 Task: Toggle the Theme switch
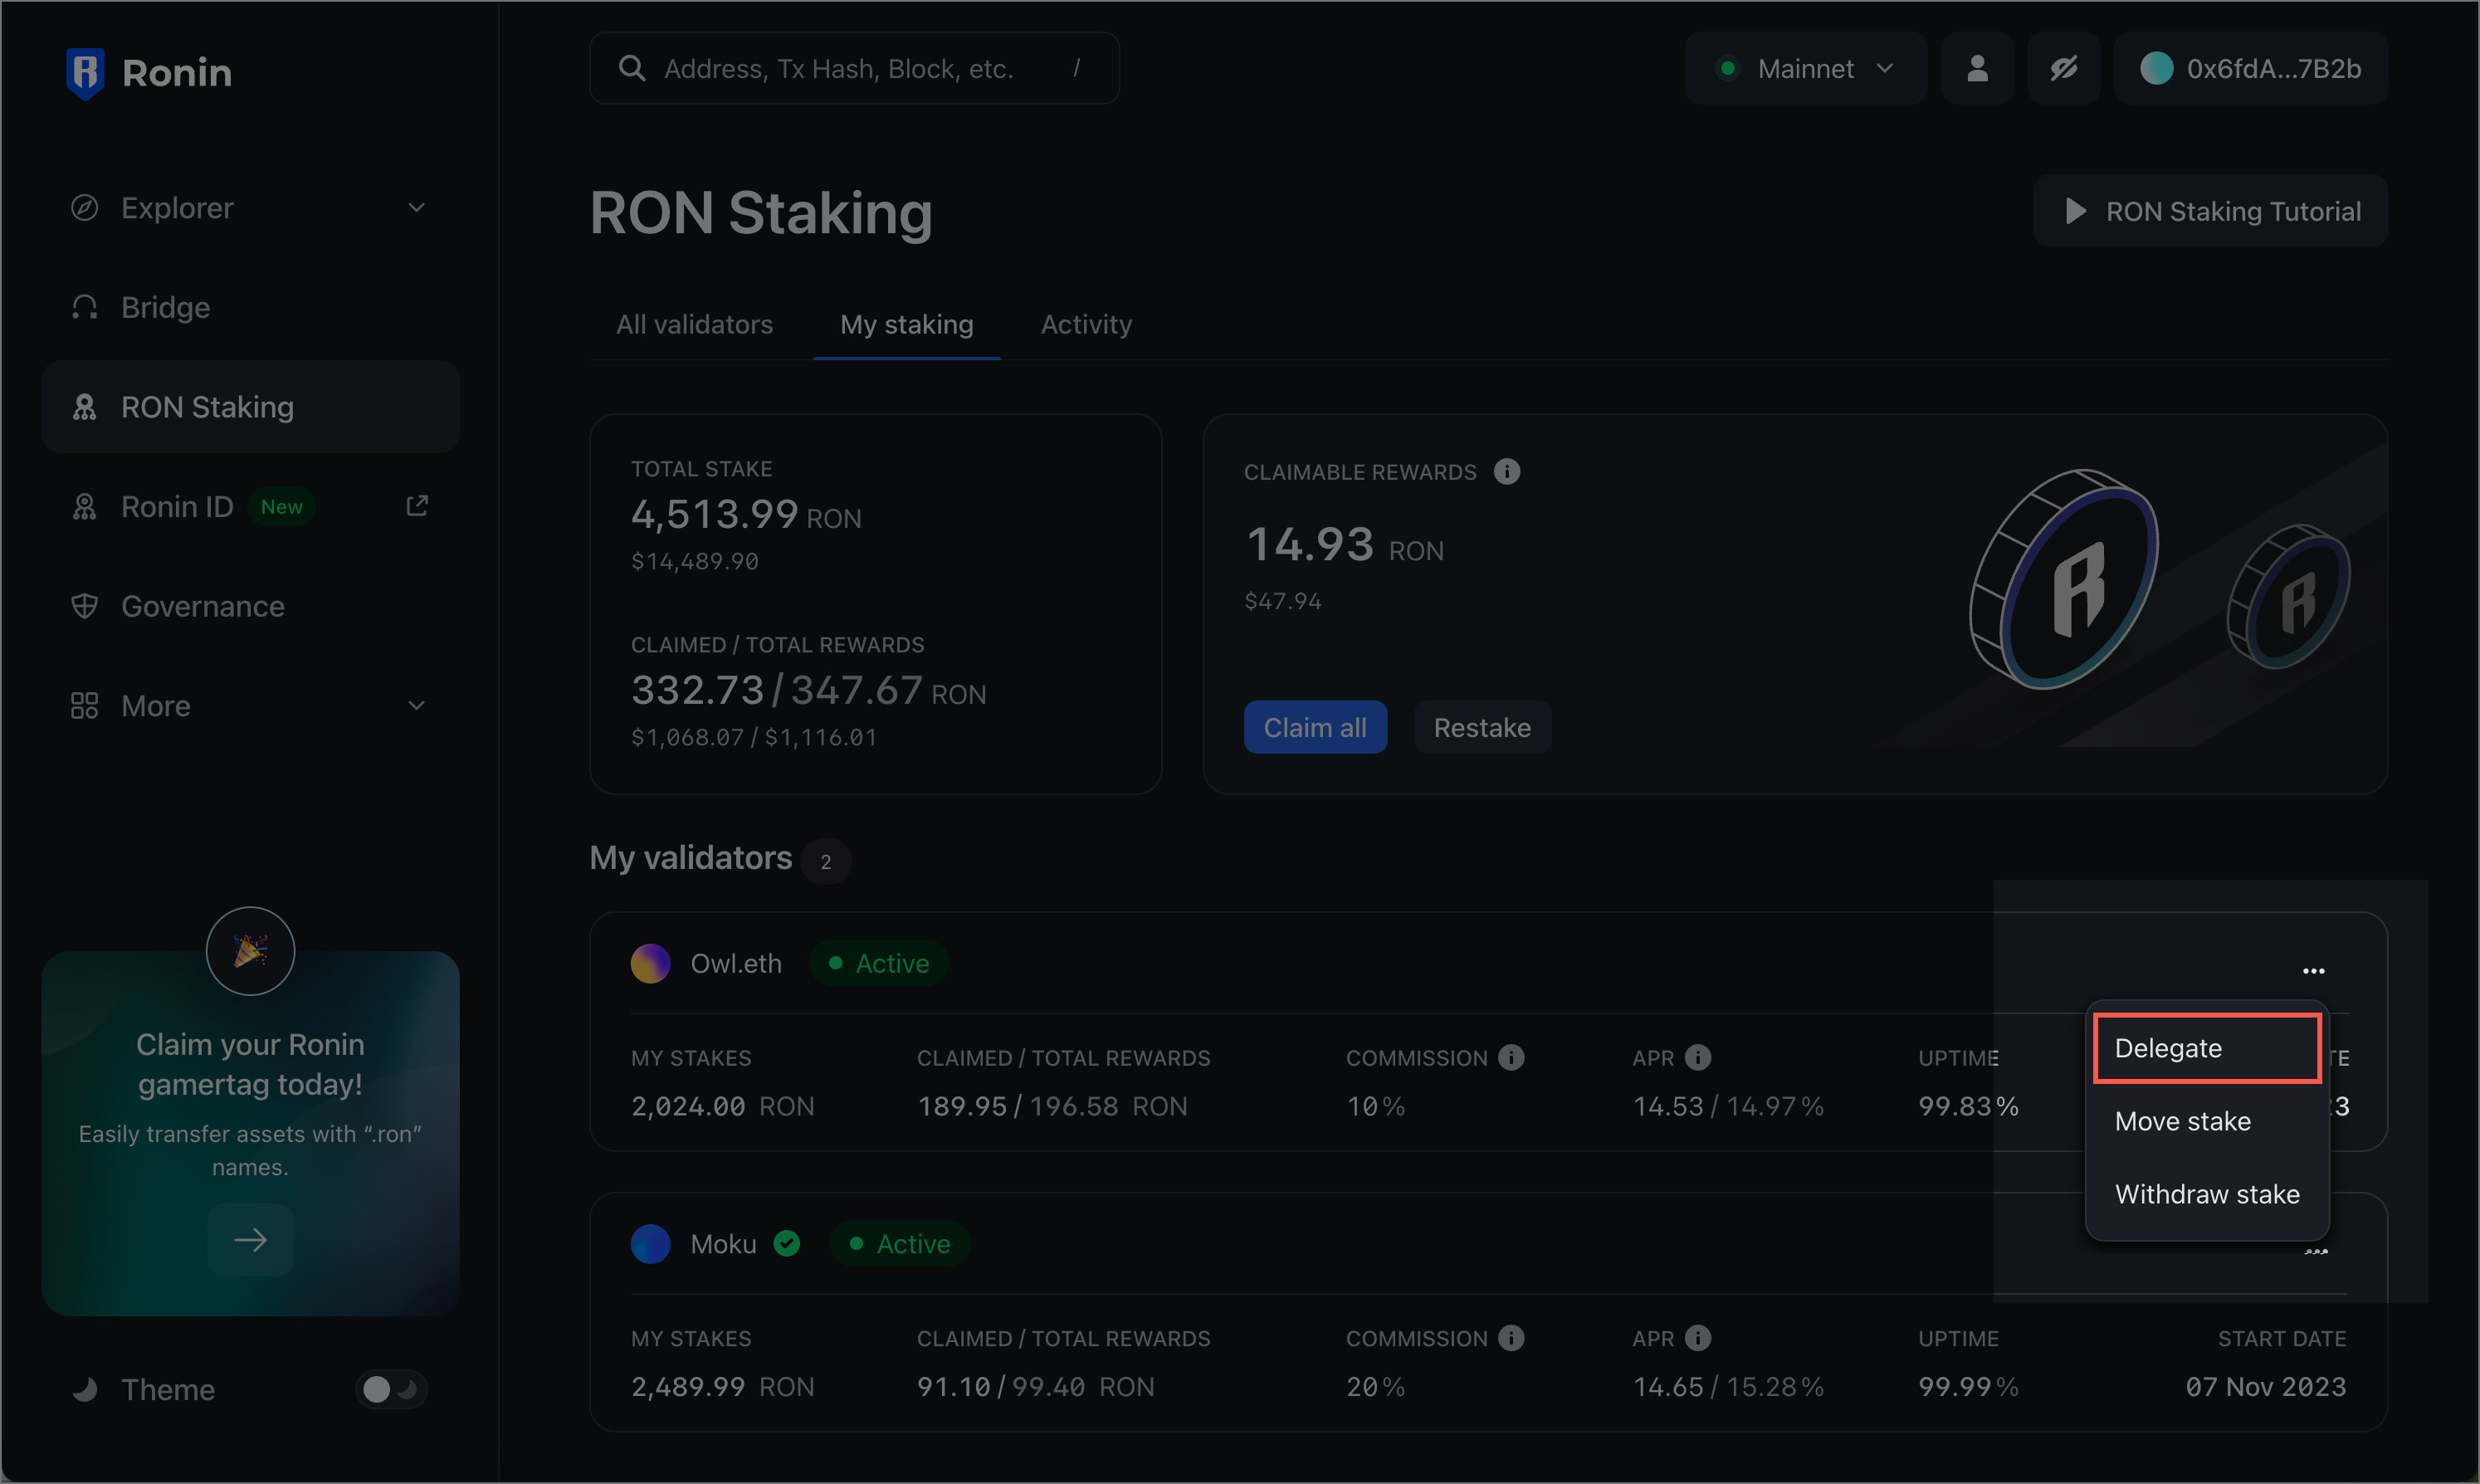pos(391,1389)
